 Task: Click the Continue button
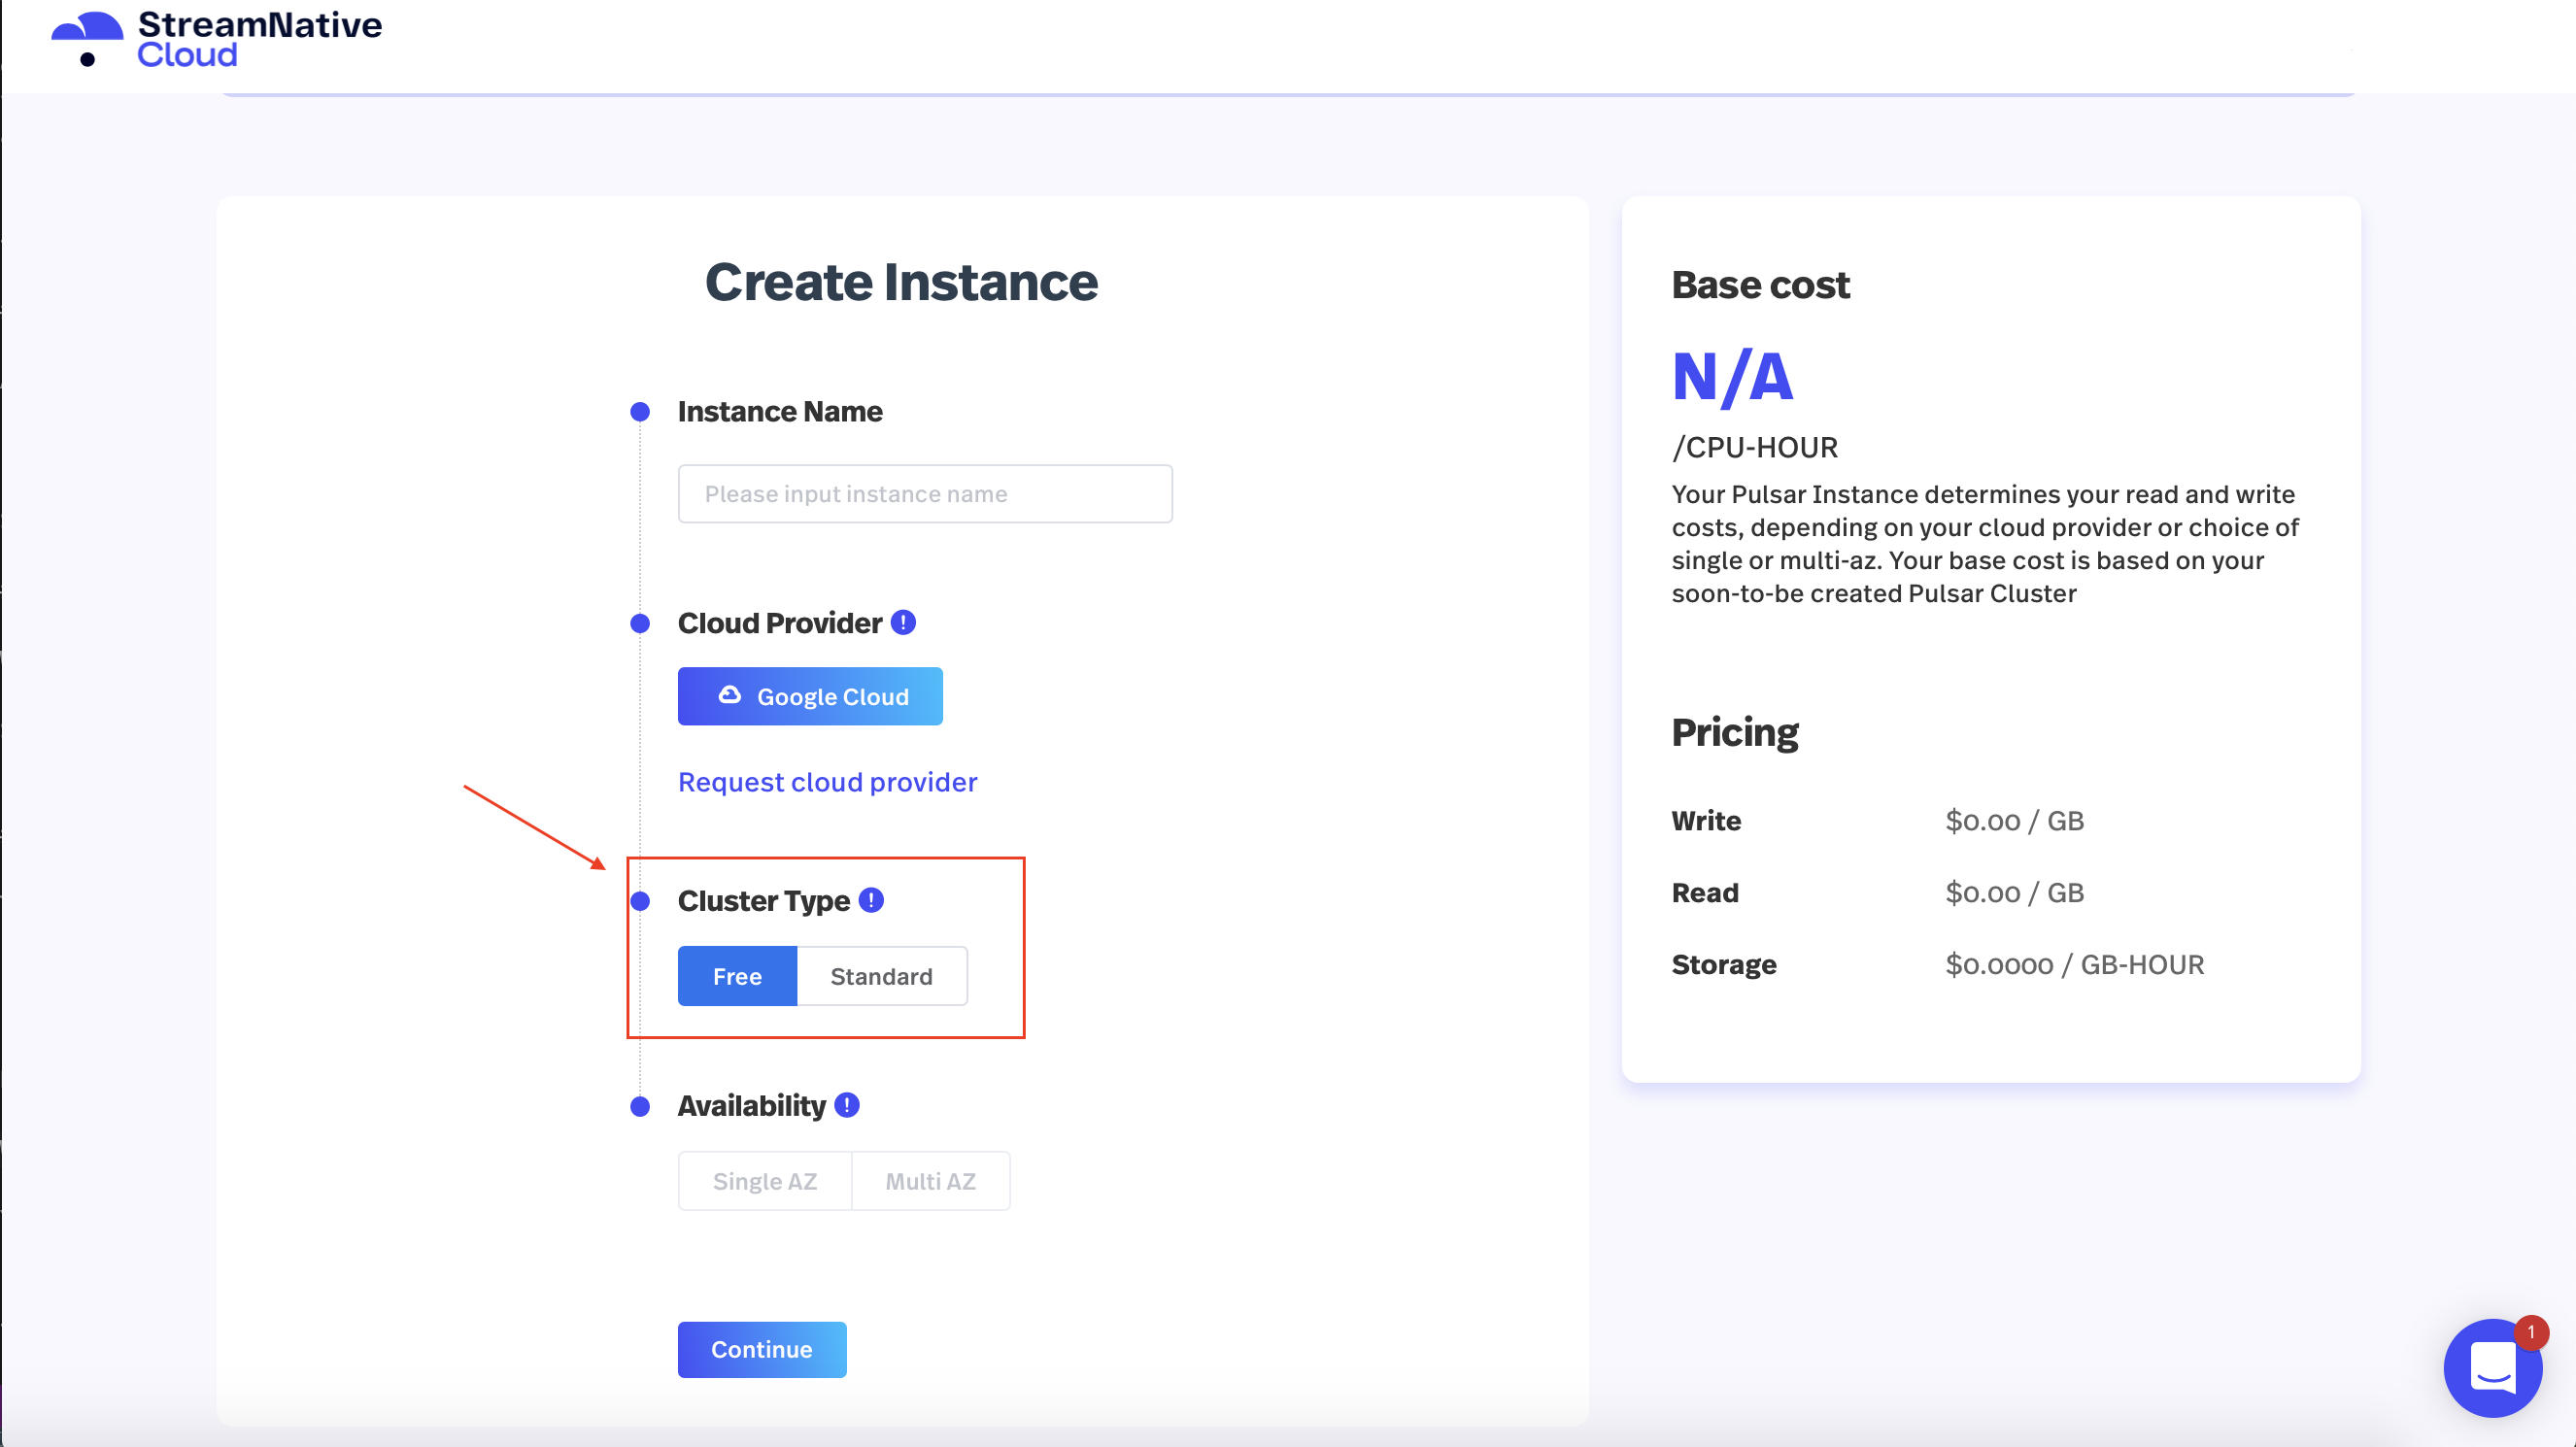pos(761,1348)
